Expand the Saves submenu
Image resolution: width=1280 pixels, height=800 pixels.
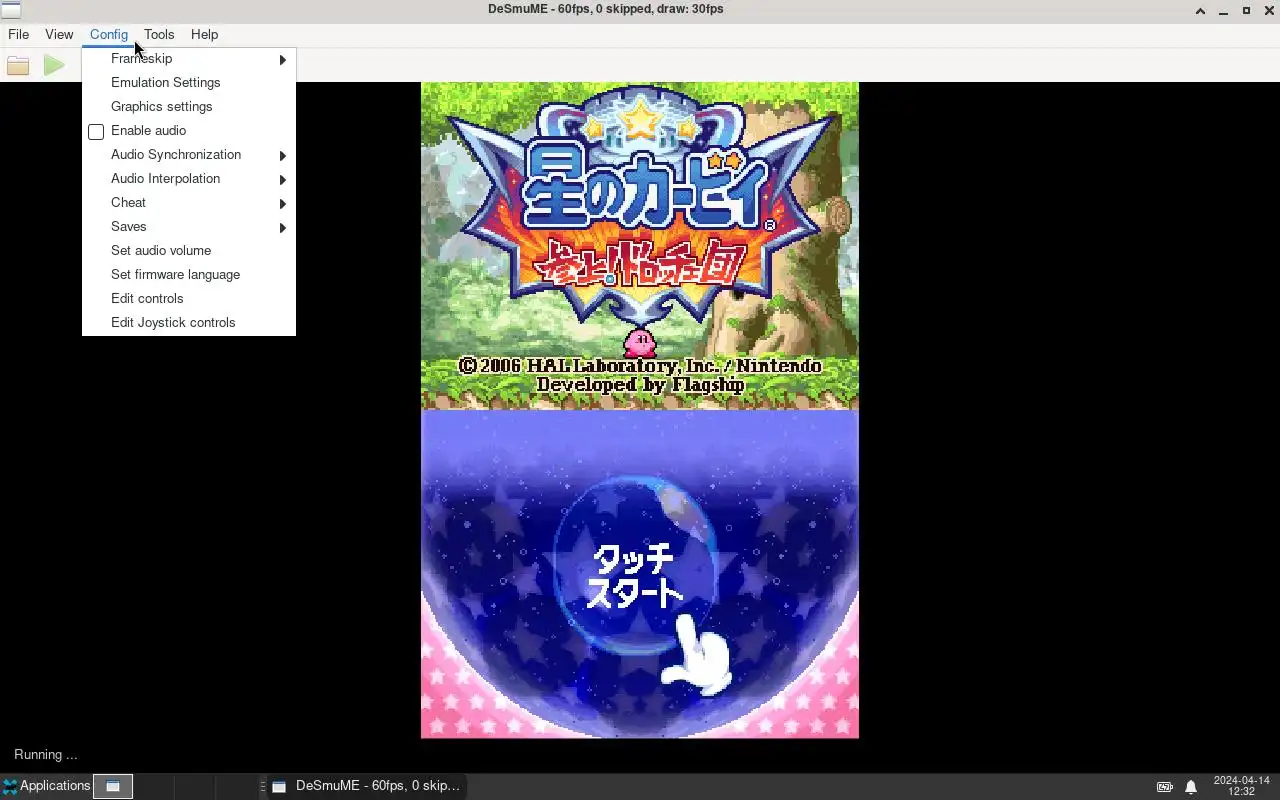pyautogui.click(x=189, y=227)
